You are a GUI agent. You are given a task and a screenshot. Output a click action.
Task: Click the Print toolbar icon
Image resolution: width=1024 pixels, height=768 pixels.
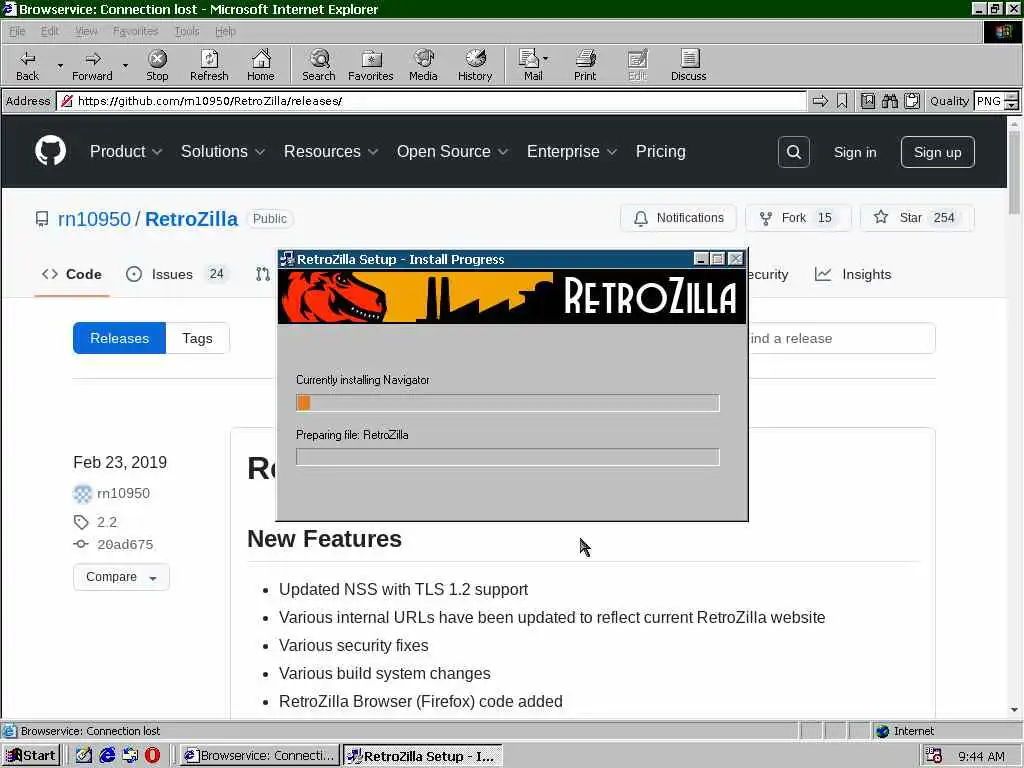(585, 65)
